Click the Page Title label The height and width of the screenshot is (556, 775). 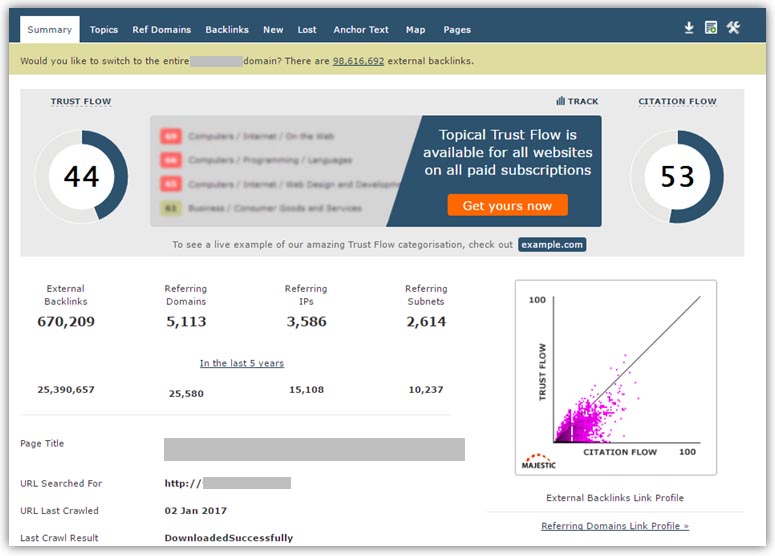pyautogui.click(x=42, y=443)
